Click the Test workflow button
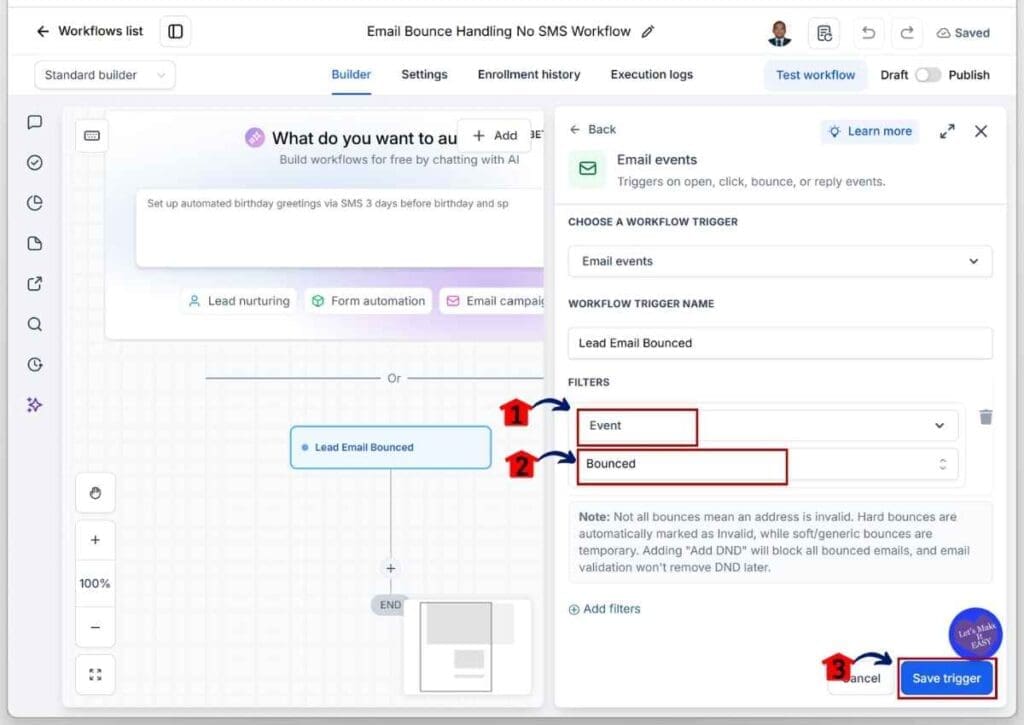 [x=815, y=75]
